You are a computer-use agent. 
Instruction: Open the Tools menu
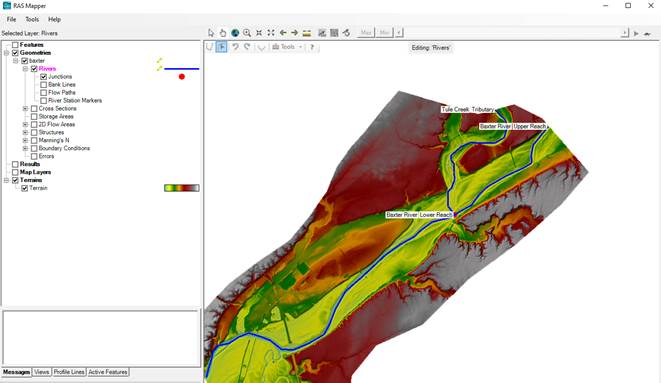coord(32,19)
